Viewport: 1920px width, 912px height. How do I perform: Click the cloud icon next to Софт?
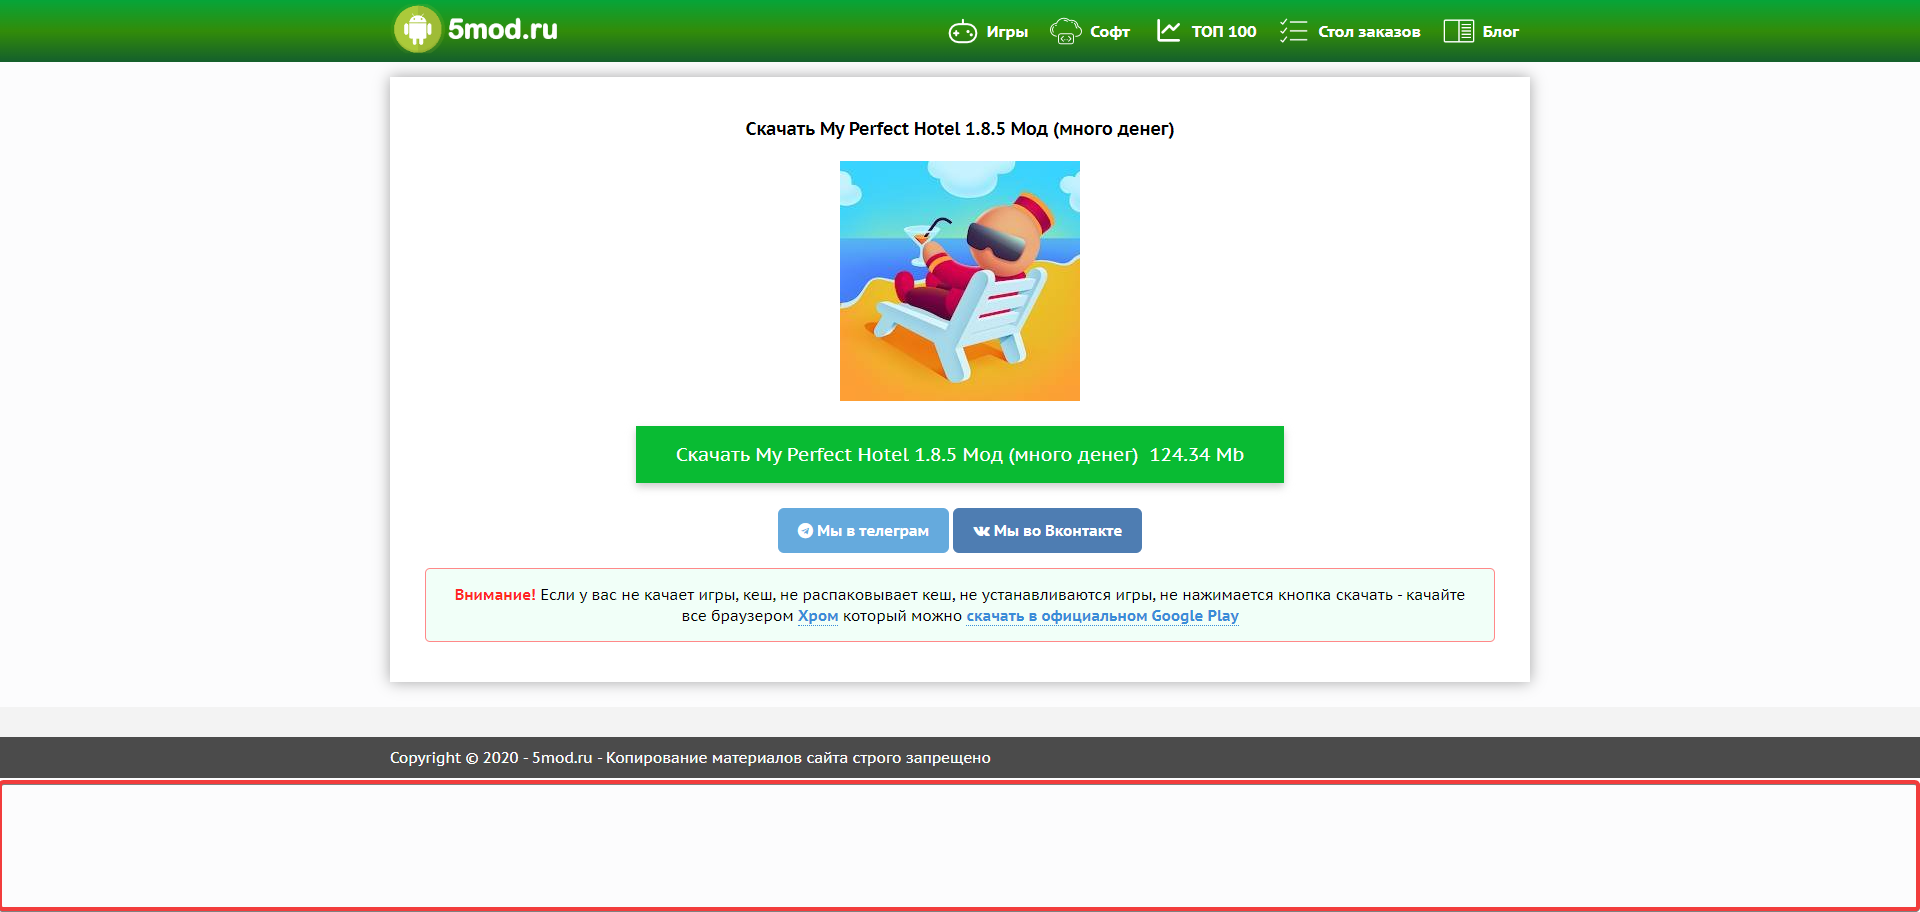click(1066, 31)
